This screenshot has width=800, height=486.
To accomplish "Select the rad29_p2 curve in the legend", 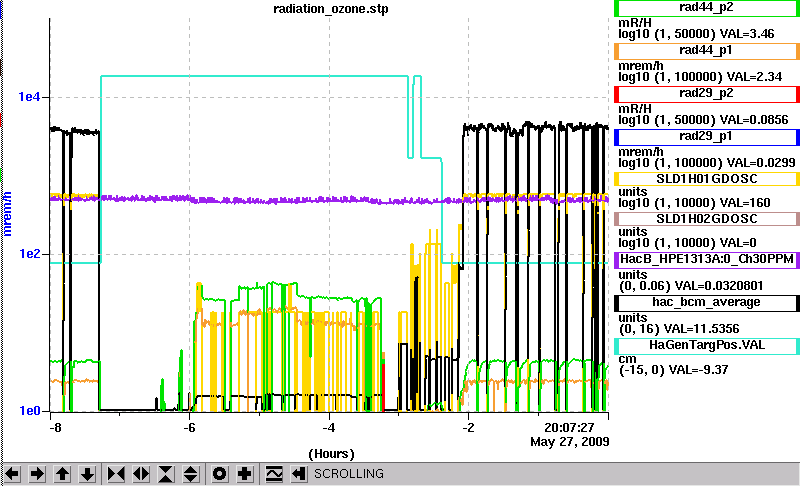I will point(707,94).
